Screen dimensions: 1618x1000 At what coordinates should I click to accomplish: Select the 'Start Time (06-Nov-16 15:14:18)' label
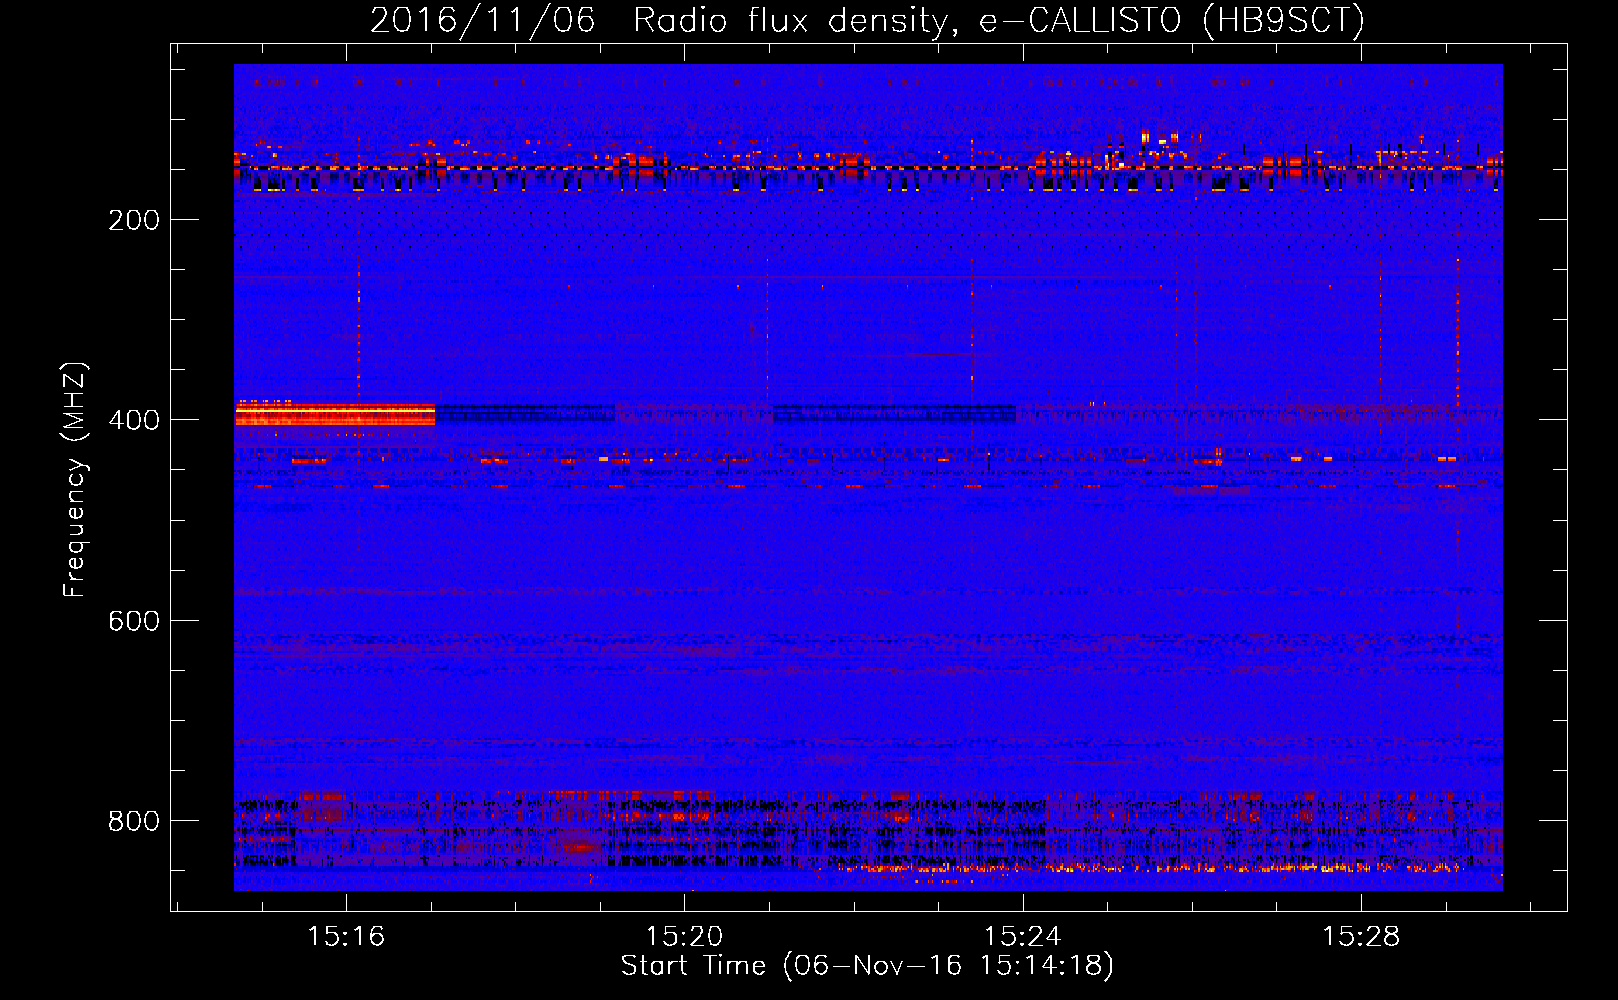(867, 966)
